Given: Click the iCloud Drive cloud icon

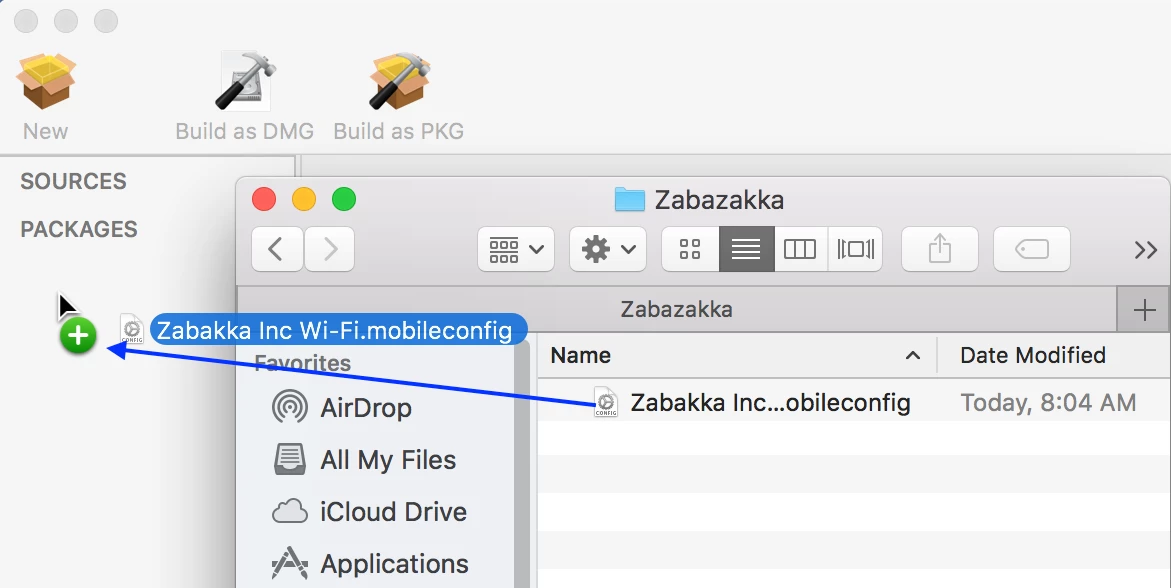Looking at the screenshot, I should click(x=290, y=512).
